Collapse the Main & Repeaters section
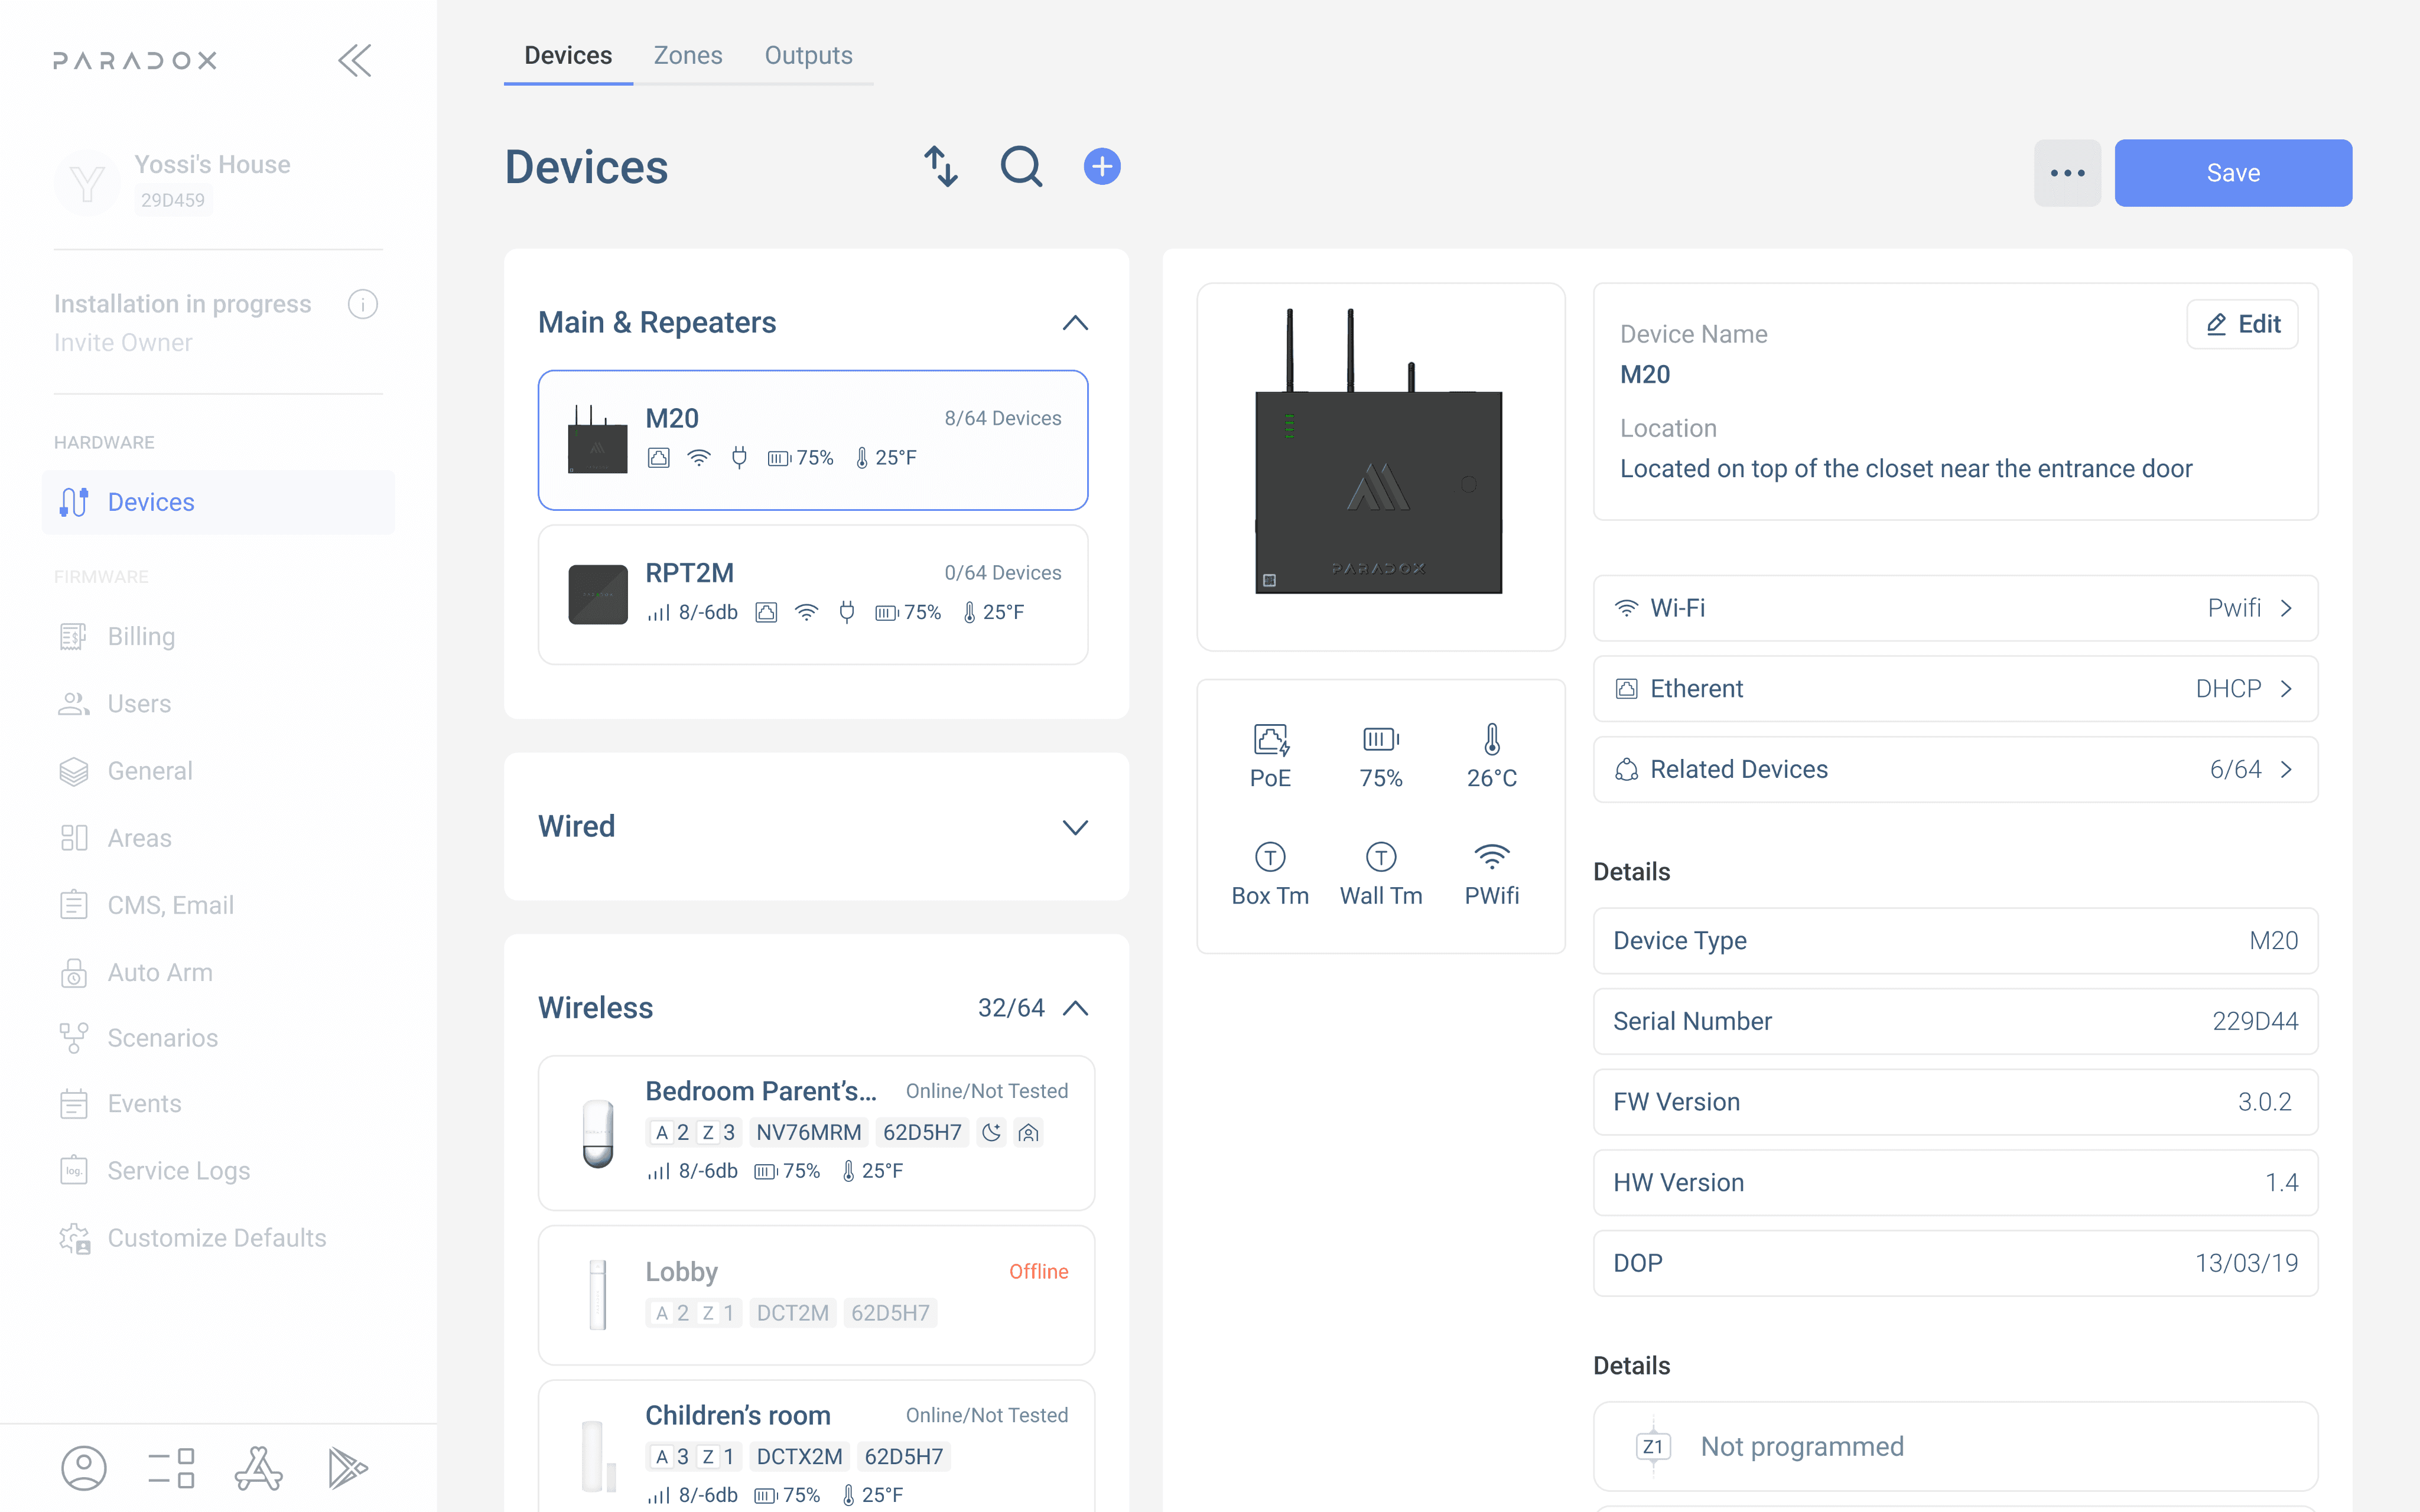2420x1512 pixels. (1075, 323)
